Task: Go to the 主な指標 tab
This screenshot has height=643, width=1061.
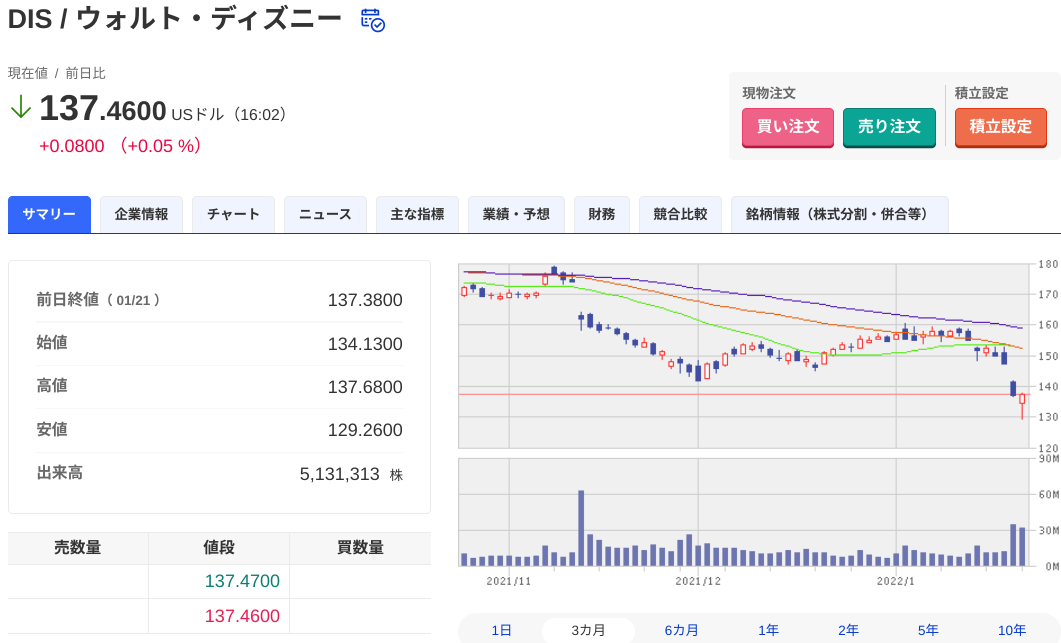Action: pos(417,215)
